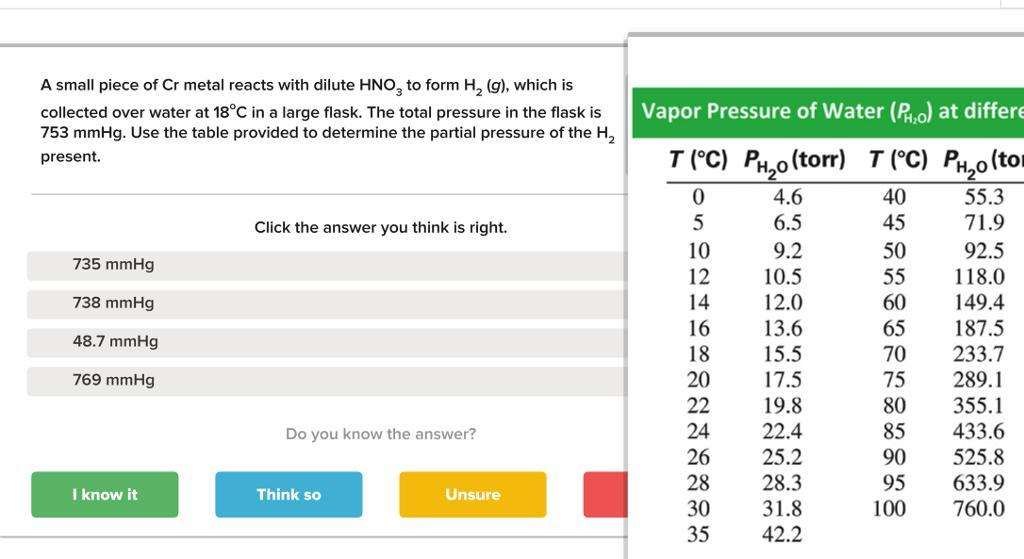The height and width of the screenshot is (559, 1024).
Task: Click the Vapor Pressure of Water table header
Action: (828, 112)
